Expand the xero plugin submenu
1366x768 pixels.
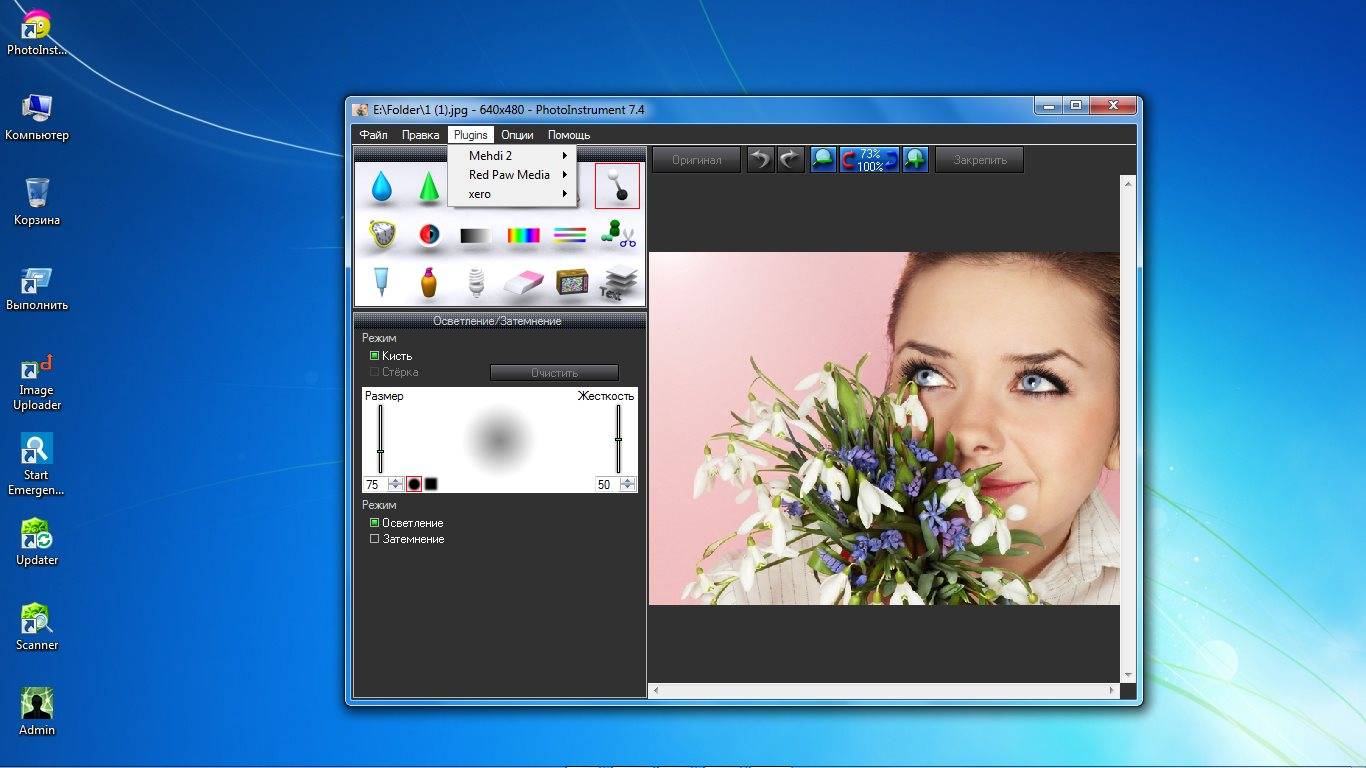(511, 194)
